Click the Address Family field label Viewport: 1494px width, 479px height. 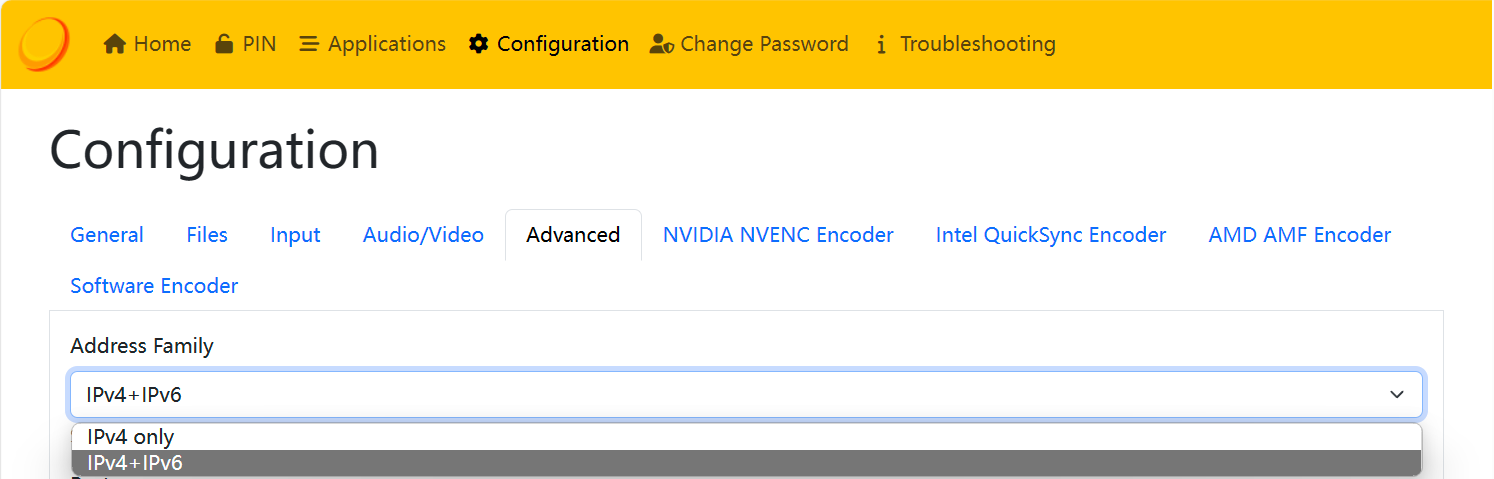[142, 346]
